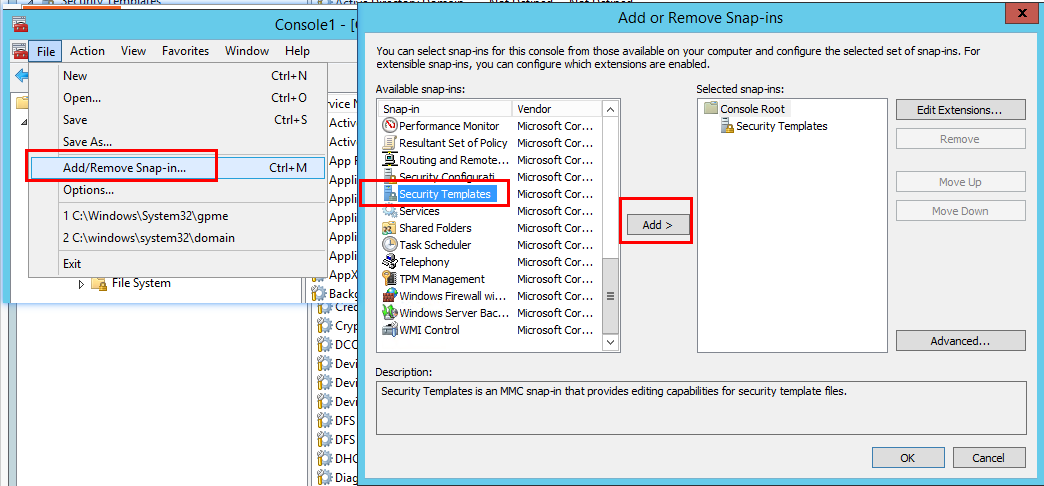Image resolution: width=1044 pixels, height=486 pixels.
Task: Click the Console Root folder icon
Action: [x=710, y=109]
